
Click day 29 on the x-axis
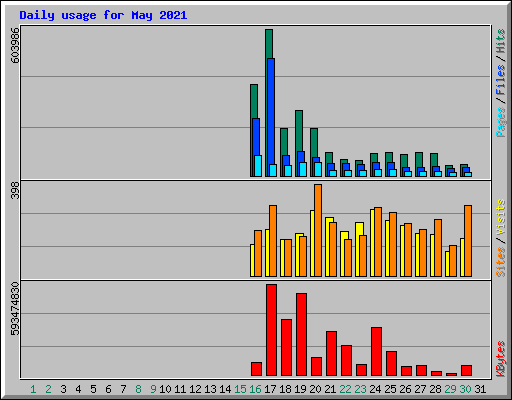pos(450,389)
